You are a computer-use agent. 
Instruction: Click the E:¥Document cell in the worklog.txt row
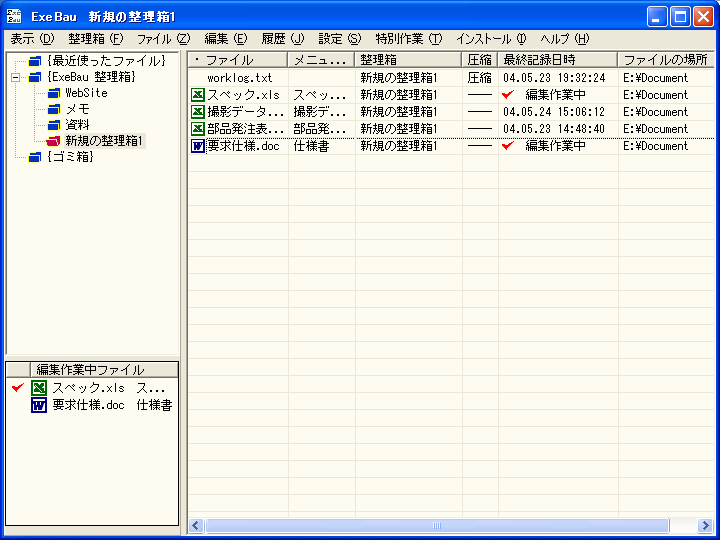(x=656, y=78)
